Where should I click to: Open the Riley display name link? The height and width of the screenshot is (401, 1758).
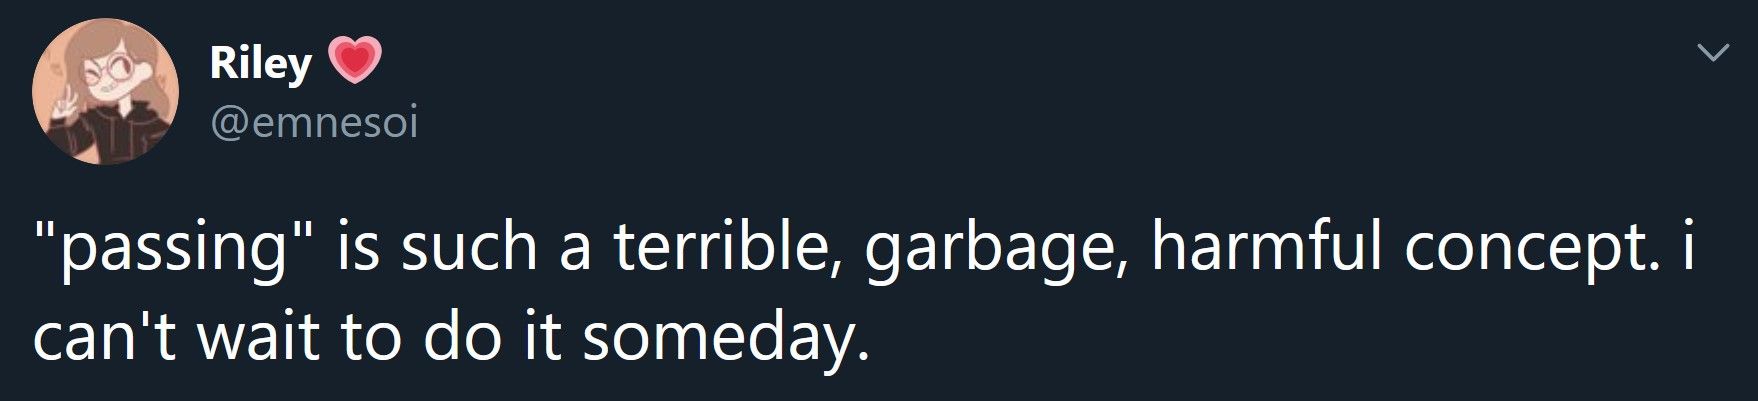tap(260, 64)
